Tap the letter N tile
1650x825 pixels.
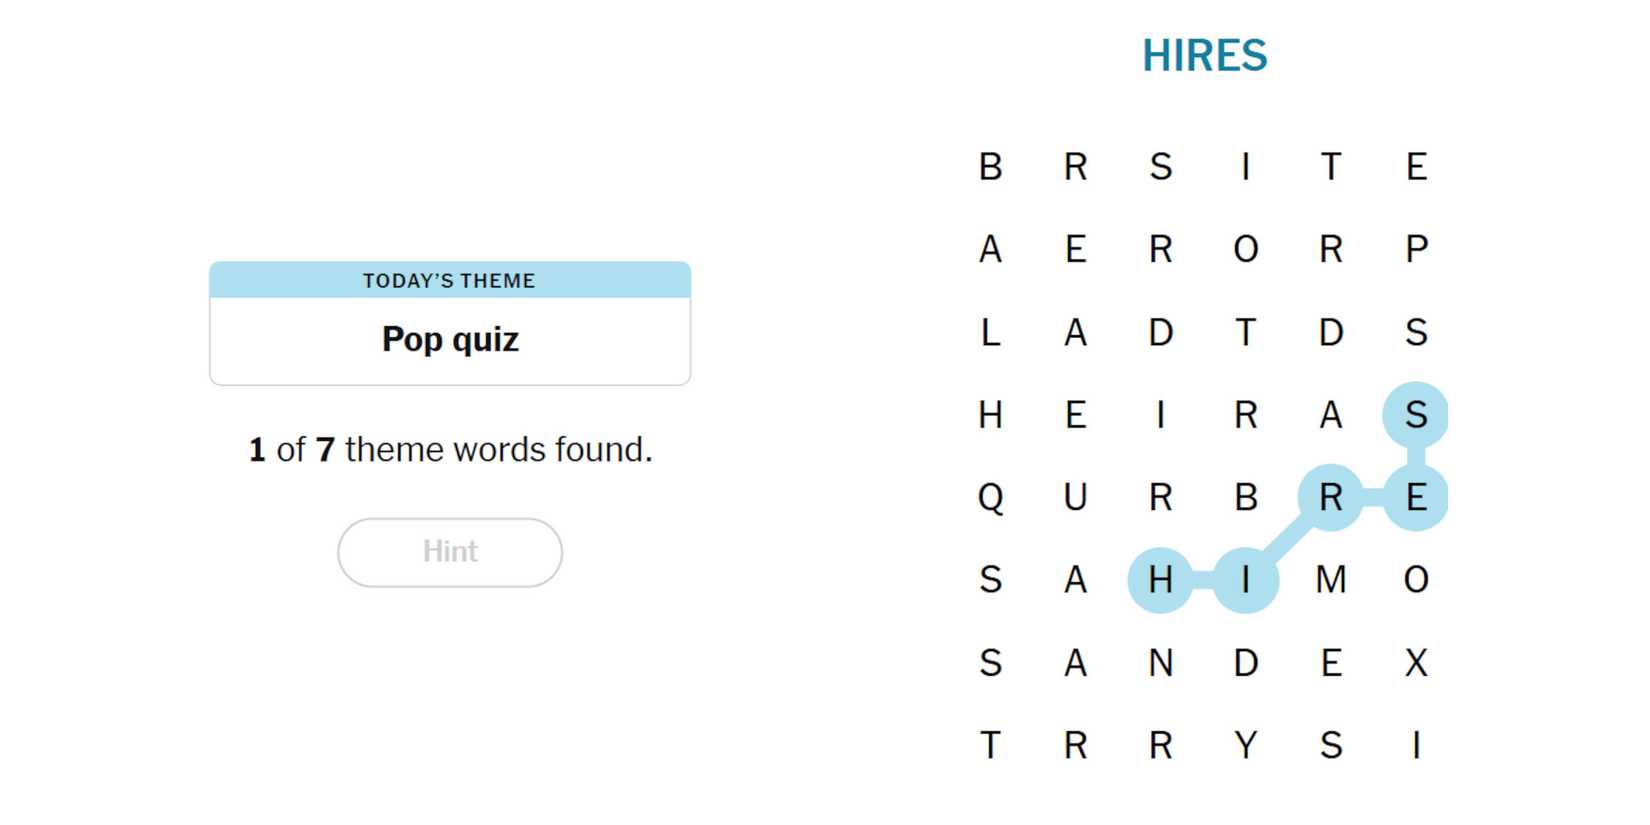[1160, 663]
